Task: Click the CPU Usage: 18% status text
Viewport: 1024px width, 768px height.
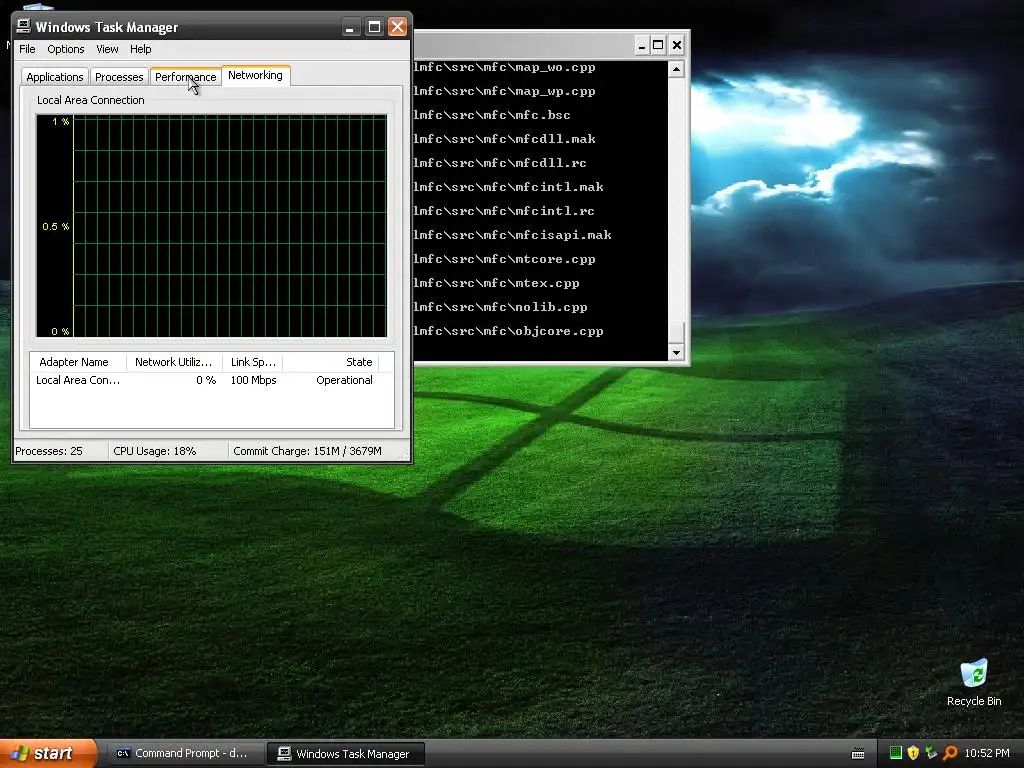Action: 155,451
